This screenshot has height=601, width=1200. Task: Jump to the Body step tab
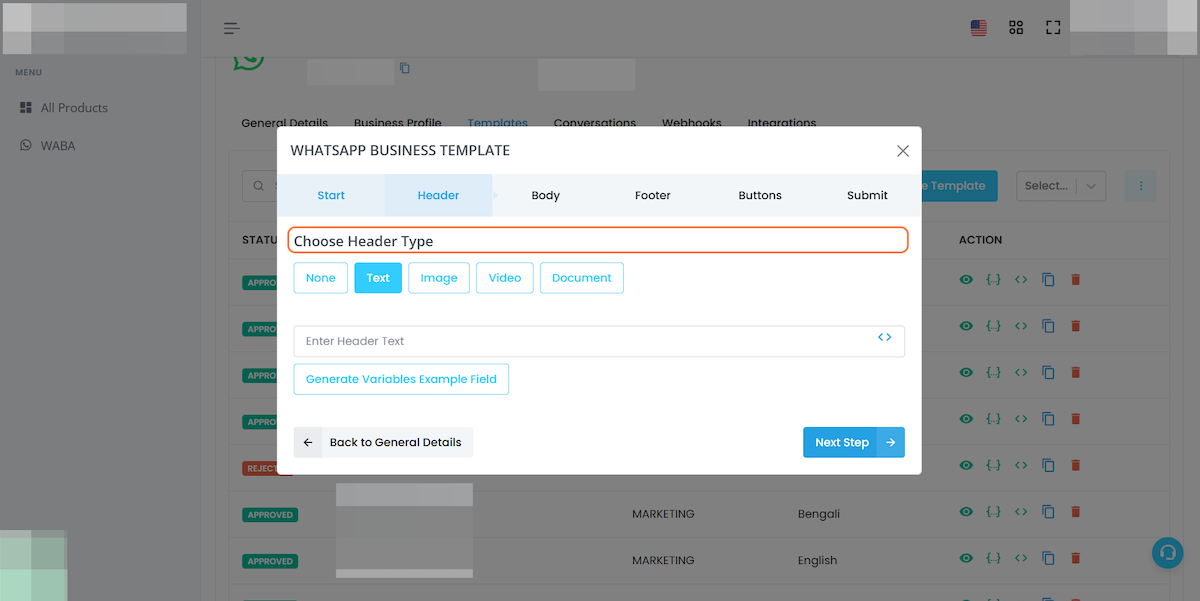click(x=546, y=195)
